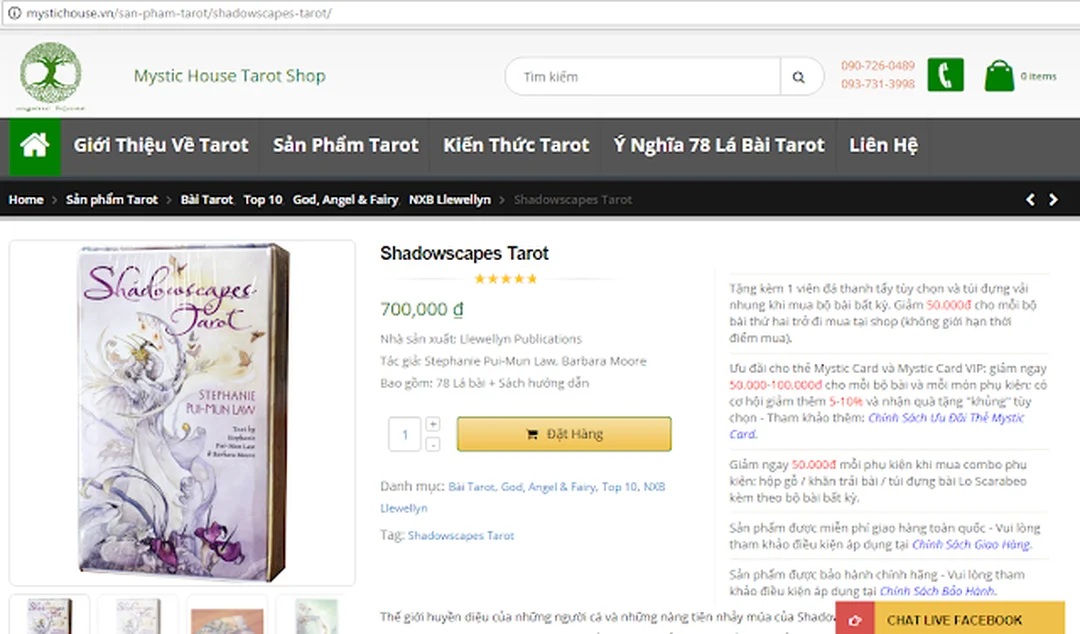The image size is (1080, 634).
Task: Go to next product arrow
Action: [x=1053, y=200]
